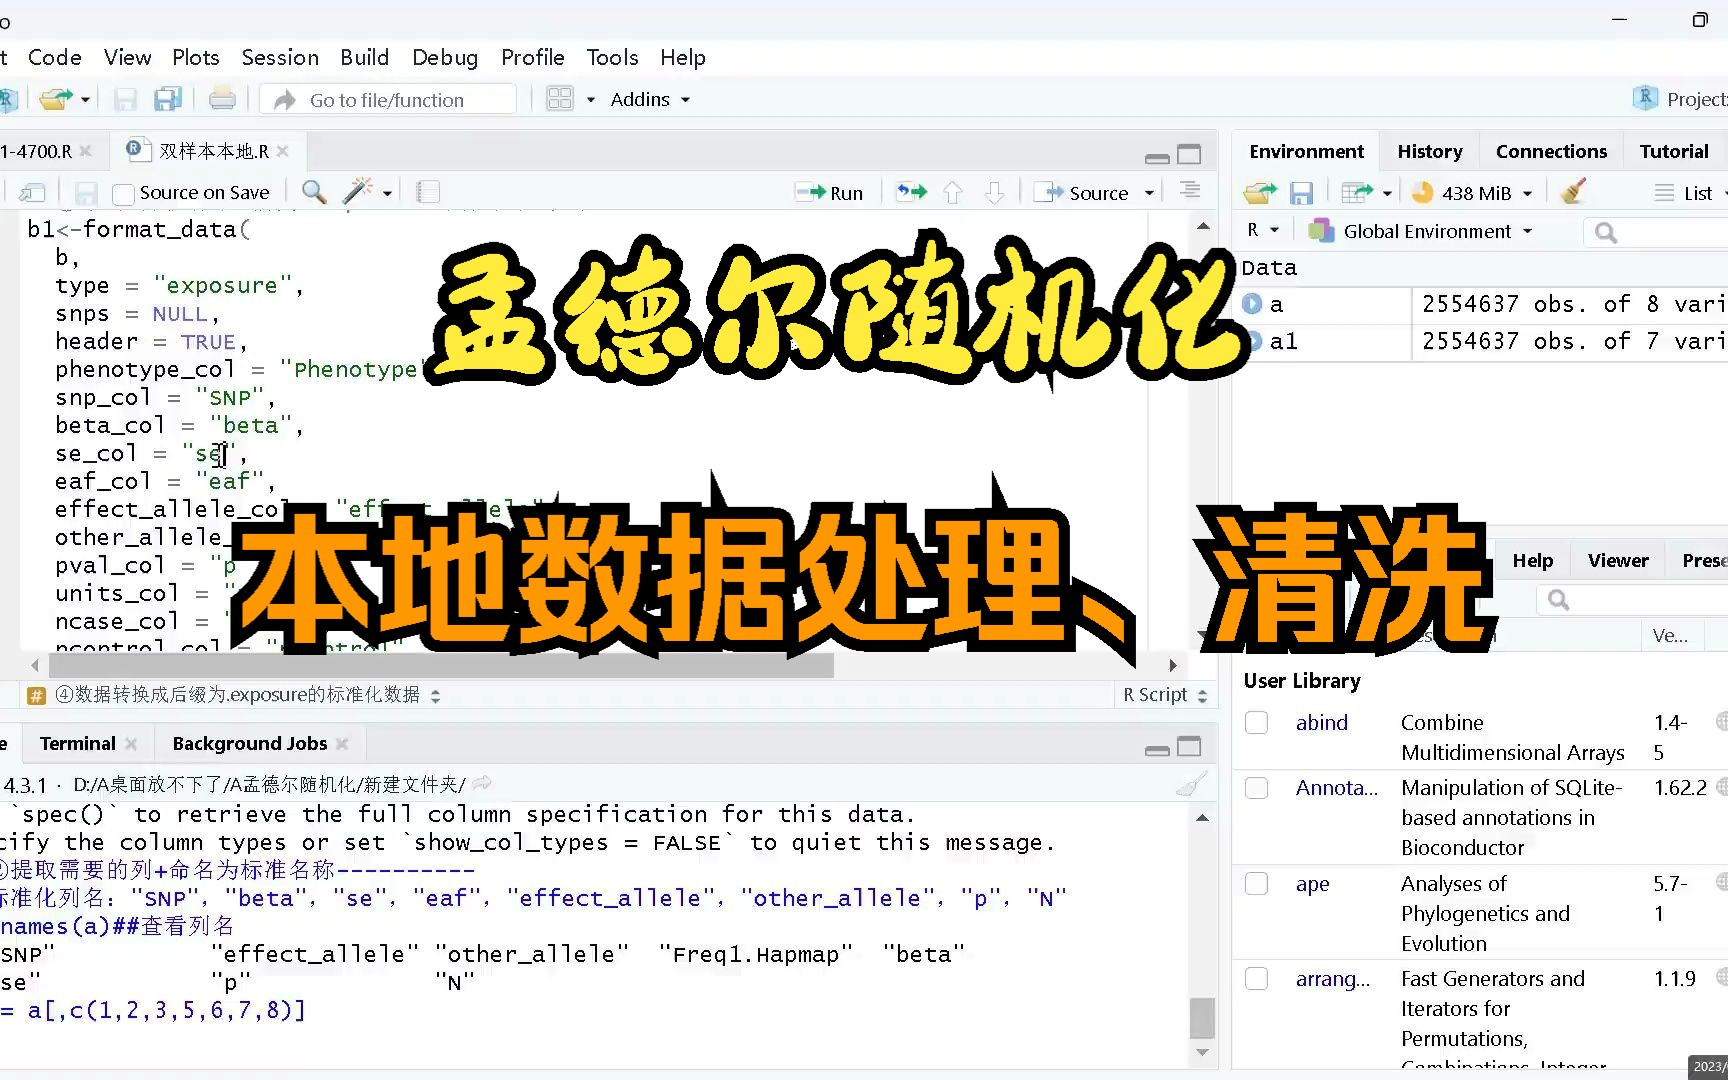Click the save file icon in the editor toolbar

coord(86,192)
